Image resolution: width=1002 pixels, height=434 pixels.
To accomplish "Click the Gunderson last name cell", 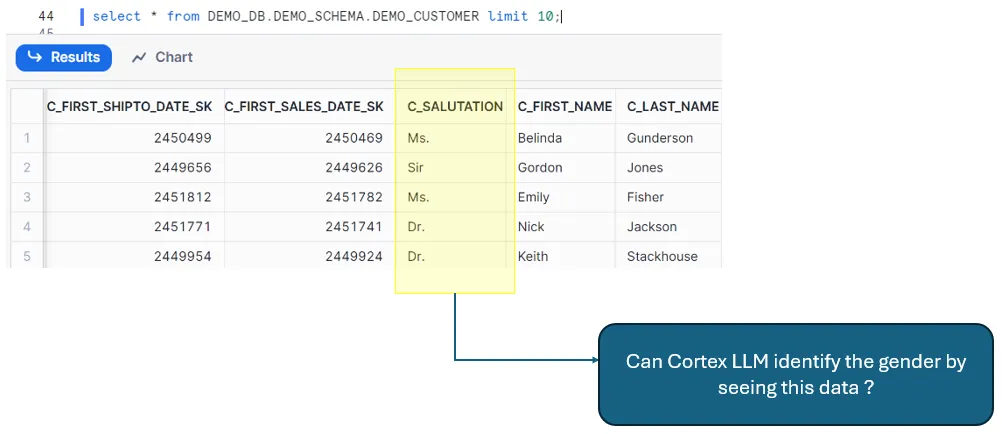I will pos(660,138).
